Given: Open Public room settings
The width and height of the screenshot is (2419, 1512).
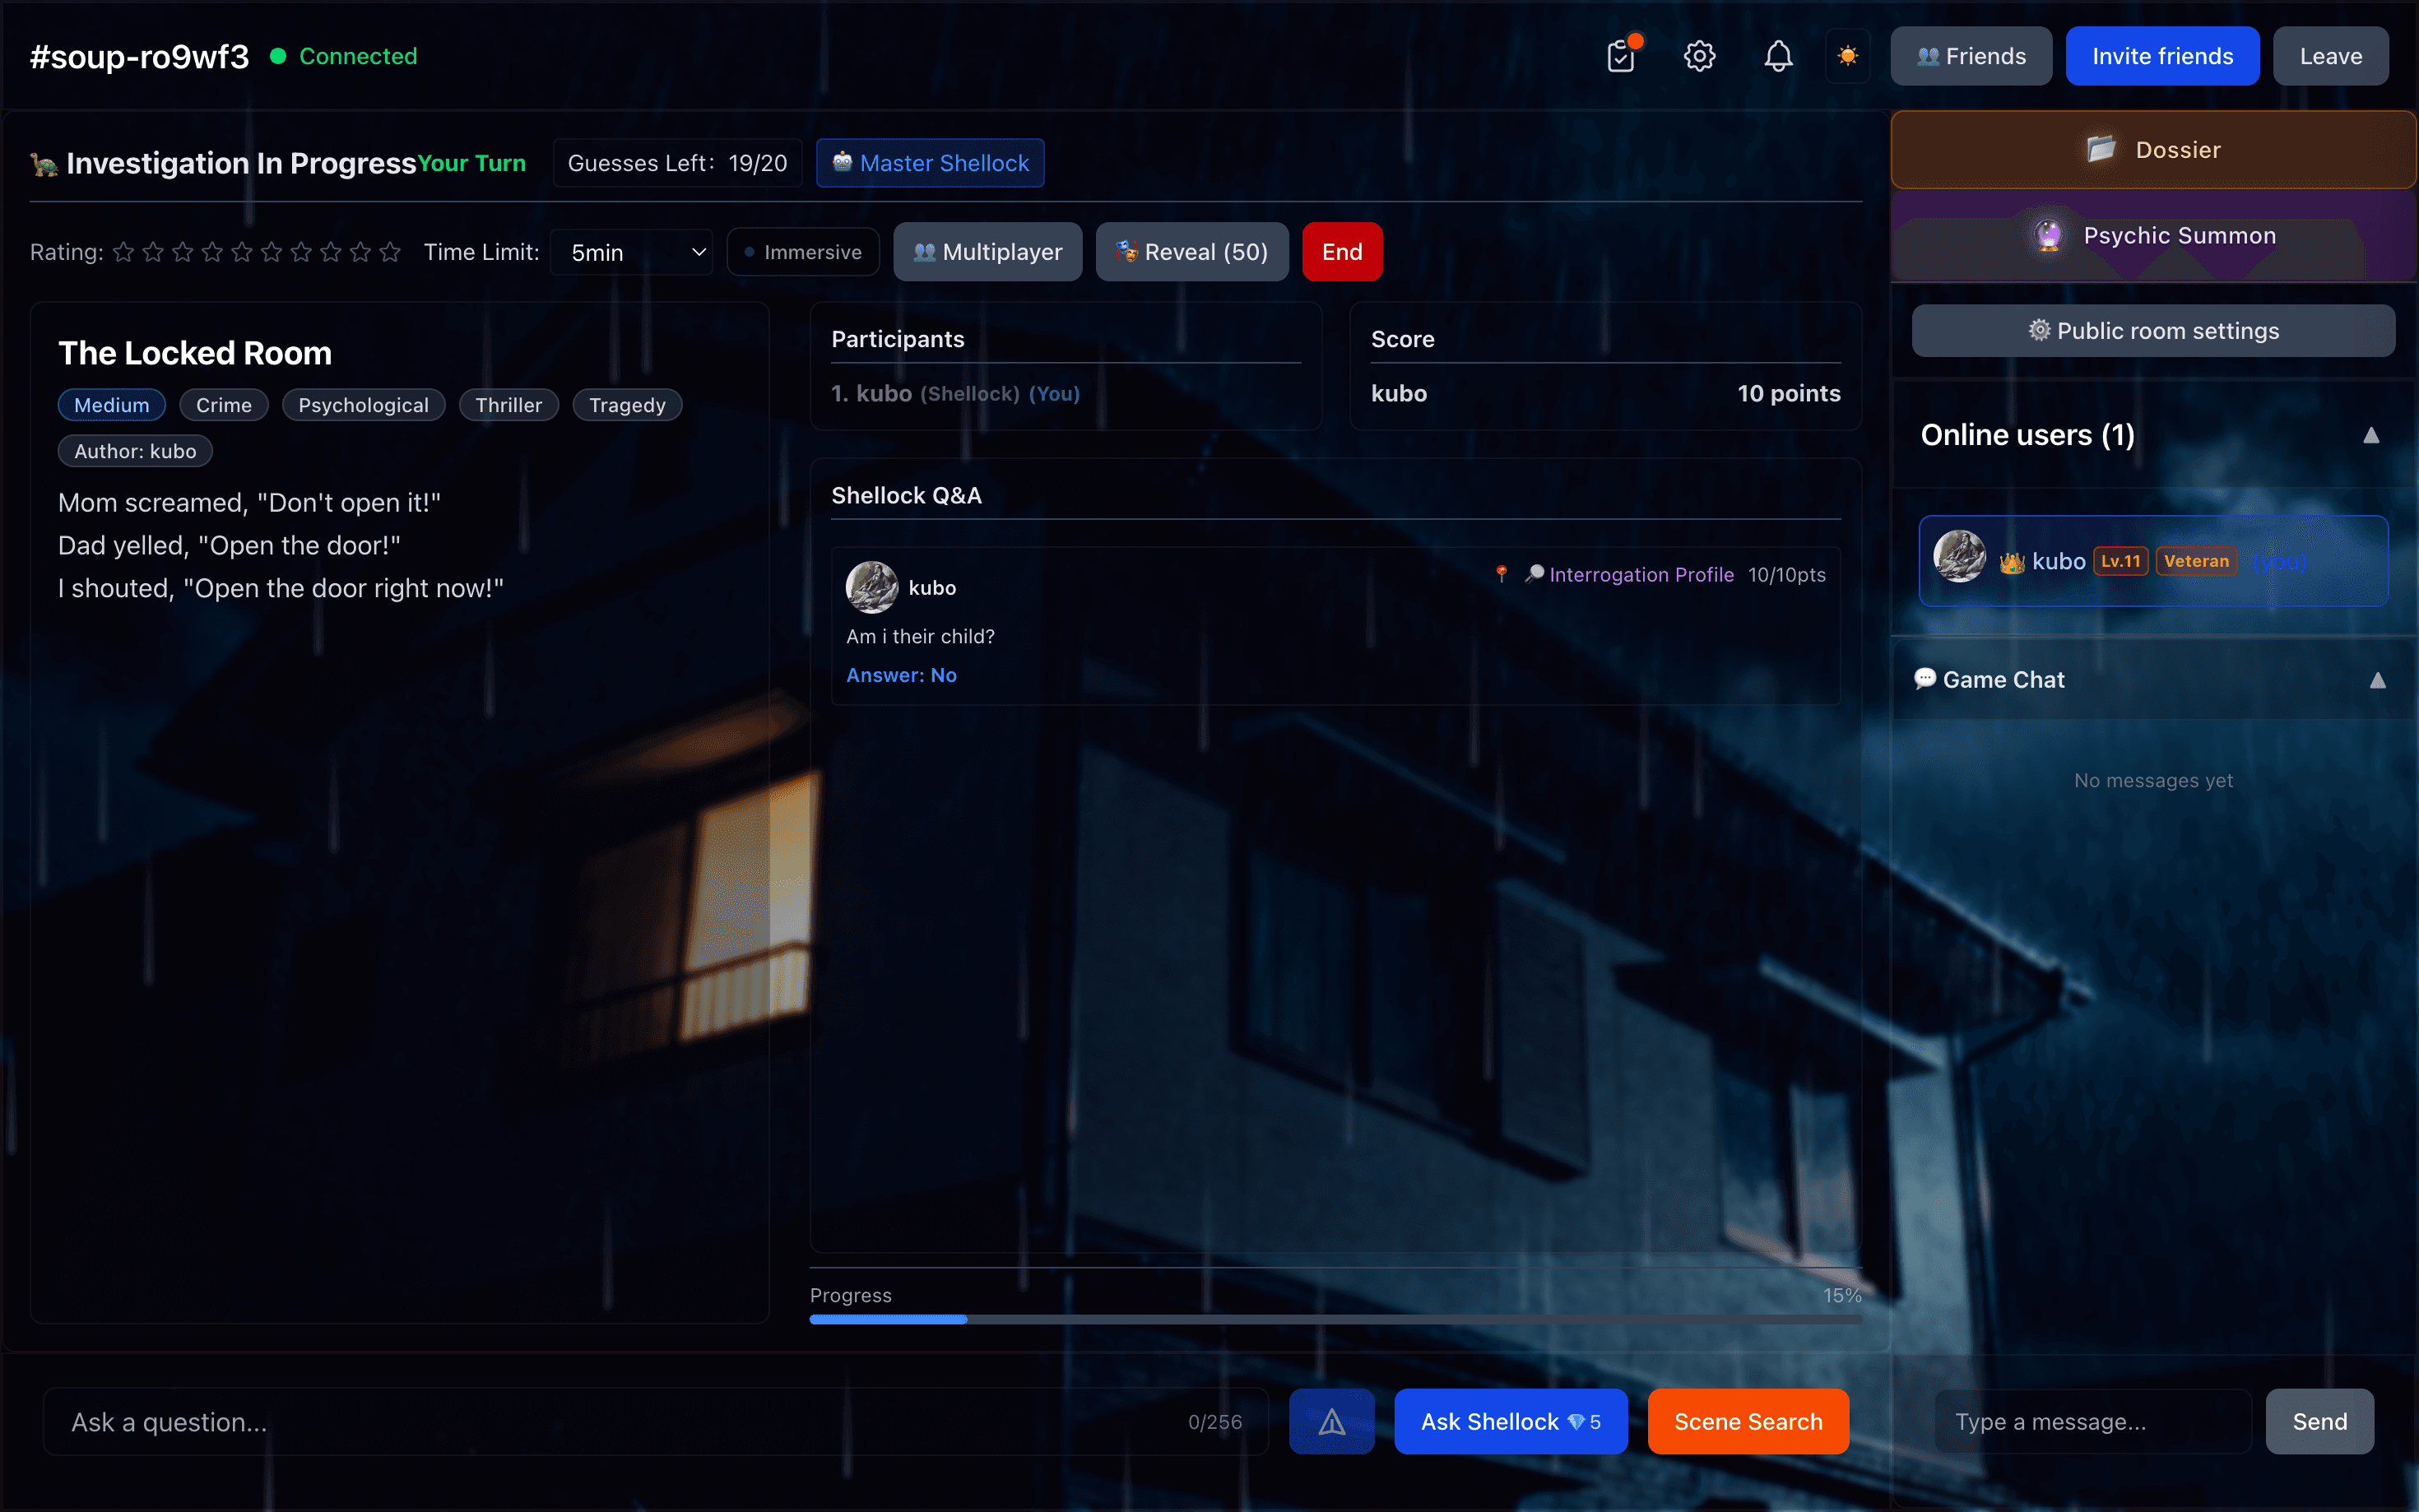Looking at the screenshot, I should pyautogui.click(x=2152, y=330).
